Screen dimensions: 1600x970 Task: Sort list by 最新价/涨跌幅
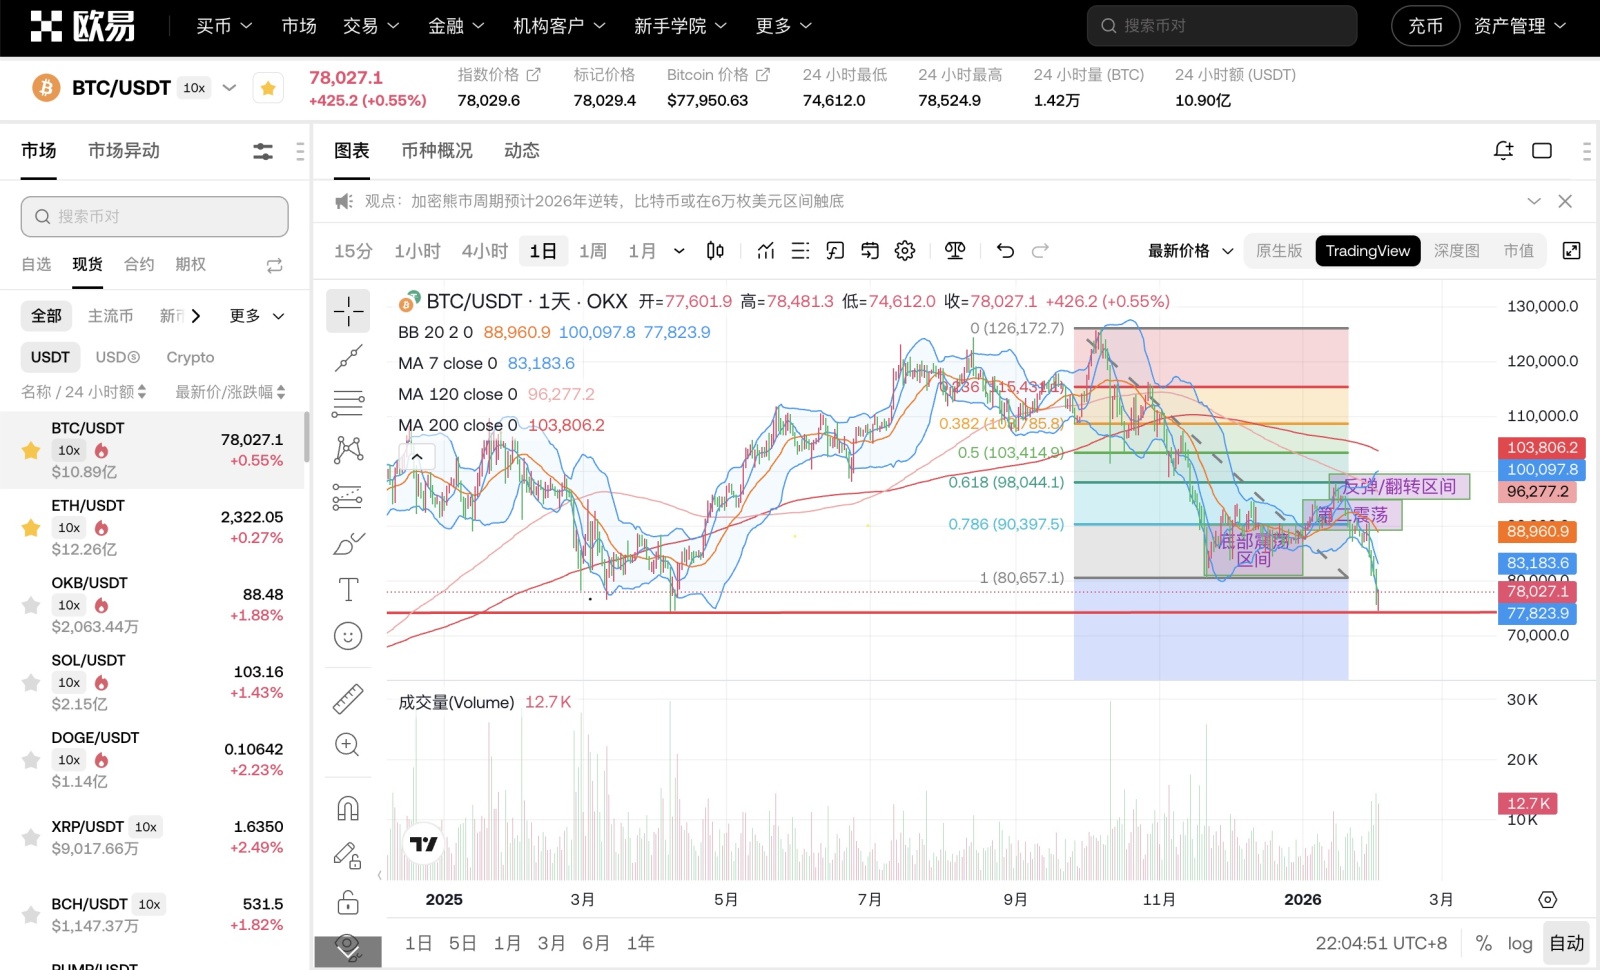click(x=230, y=392)
